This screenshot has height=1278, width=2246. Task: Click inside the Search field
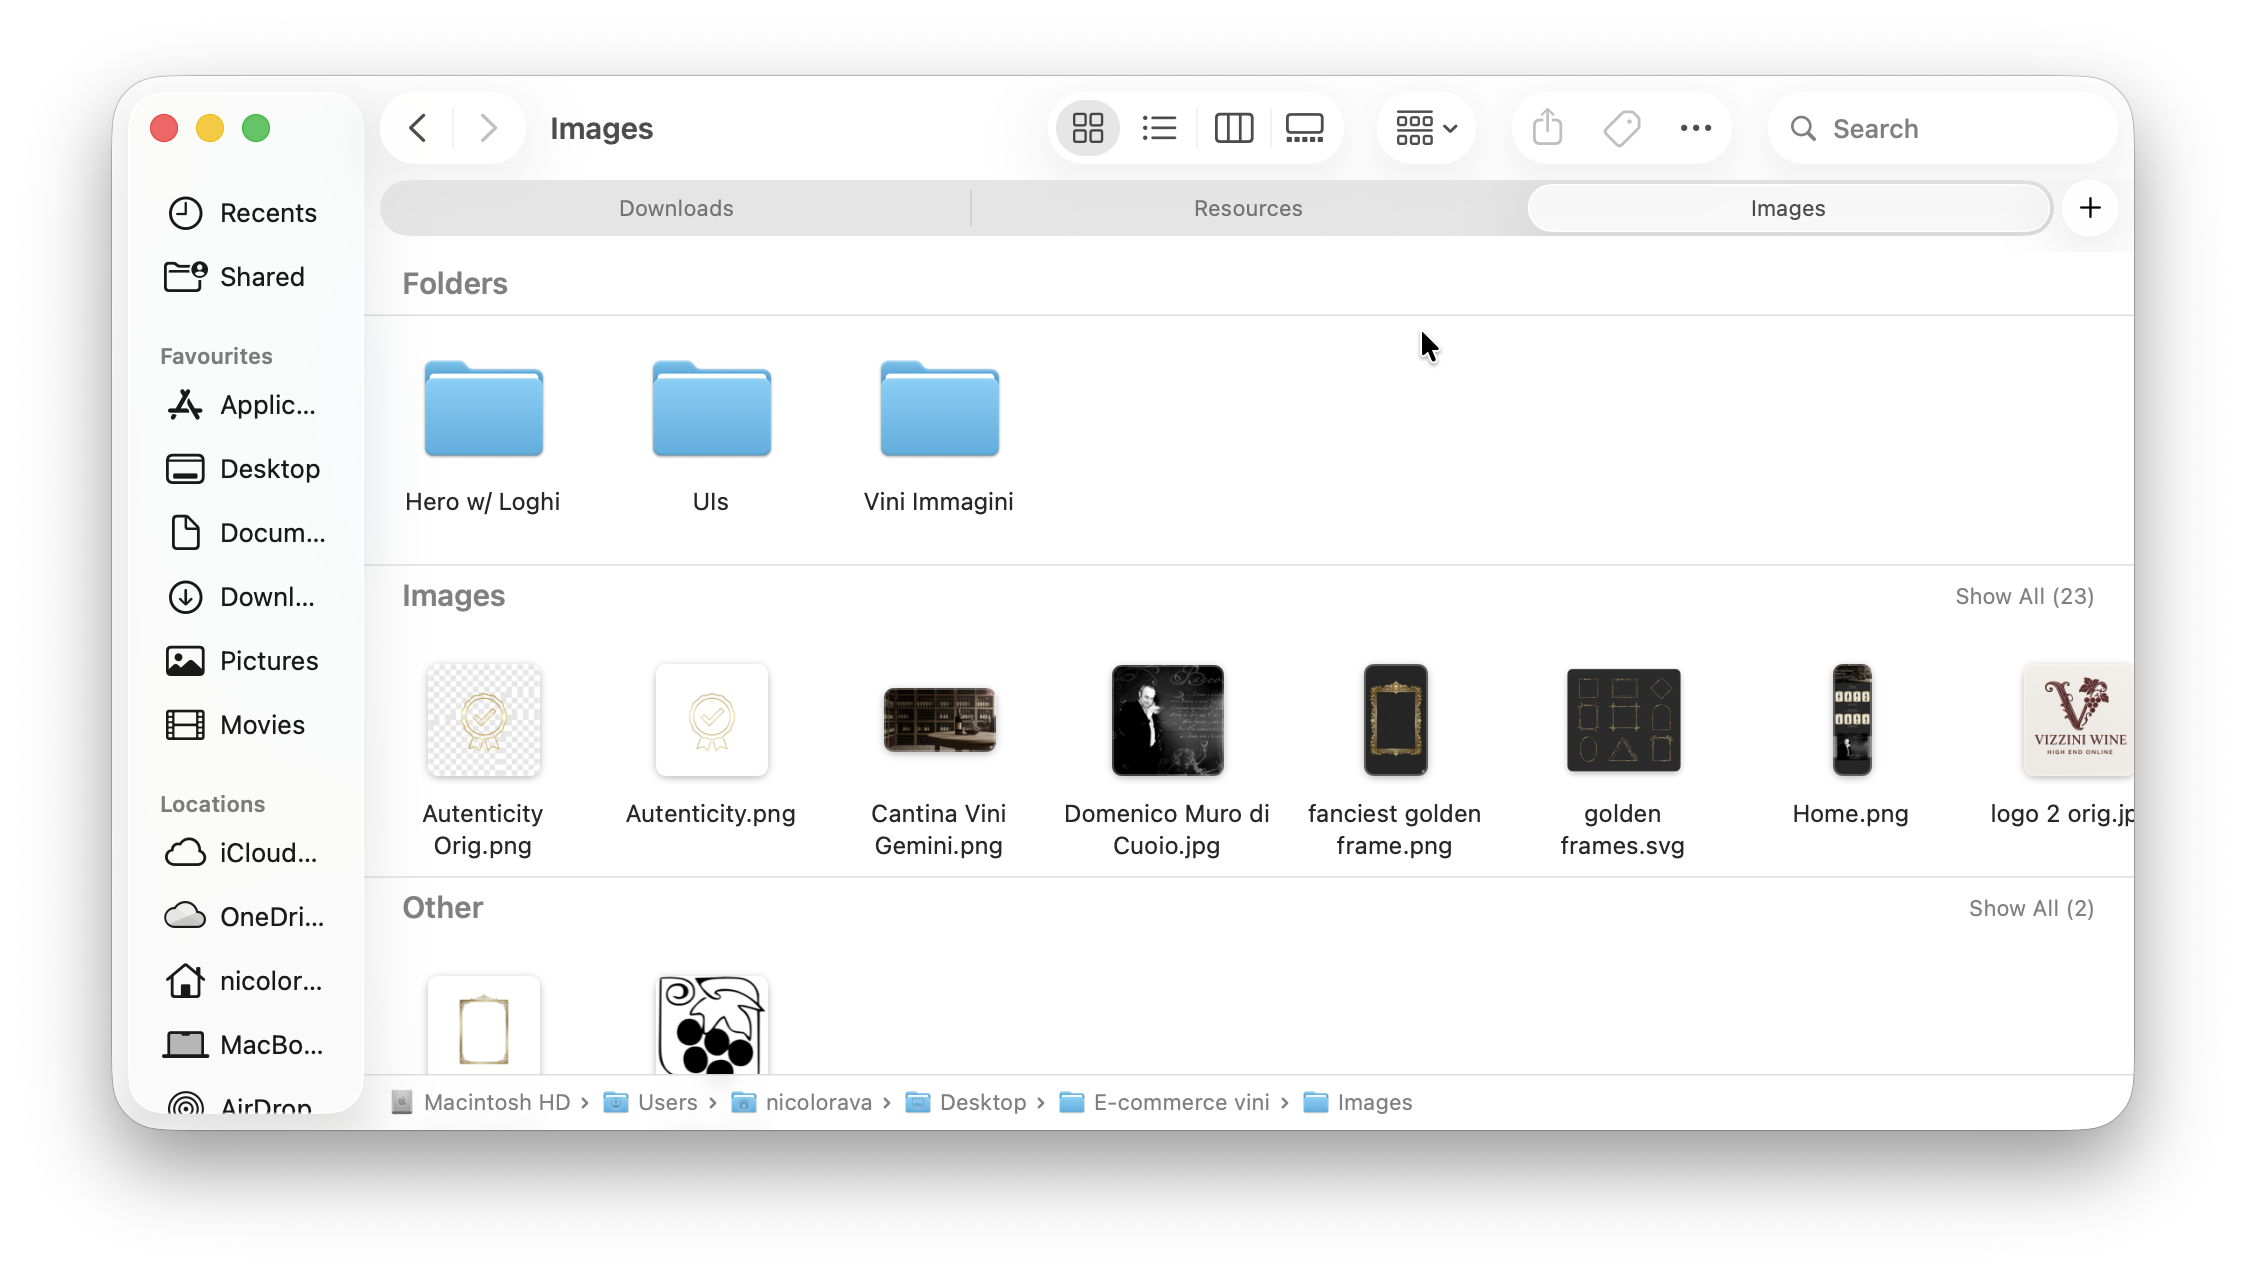tap(1941, 128)
